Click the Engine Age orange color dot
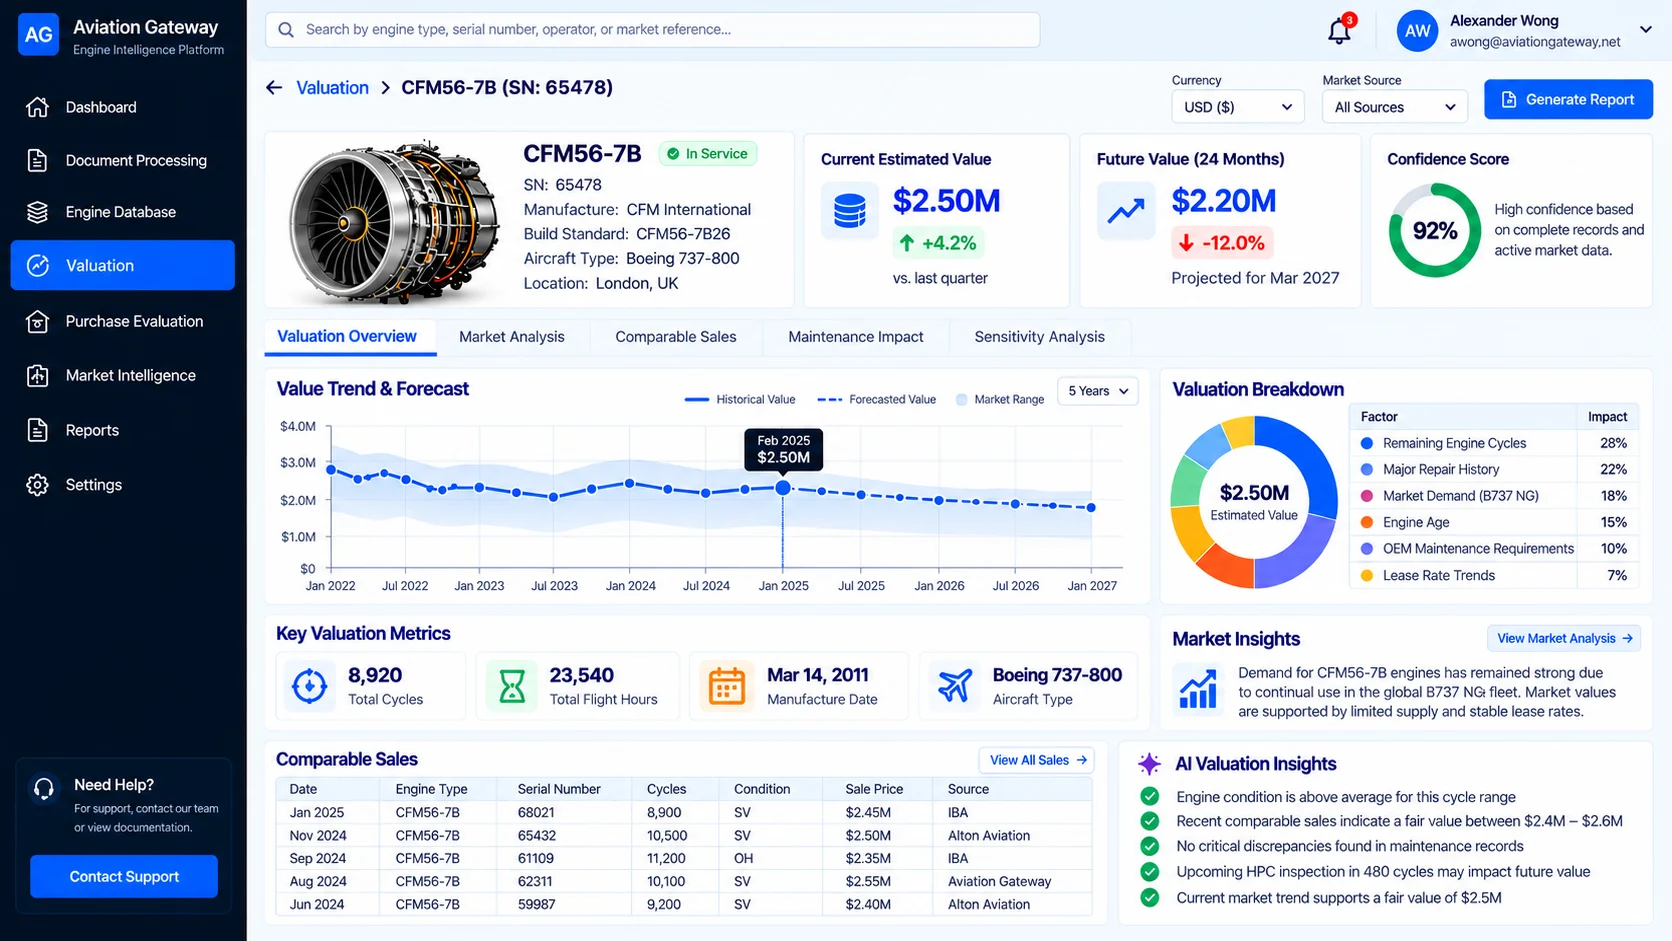Image resolution: width=1672 pixels, height=941 pixels. [1367, 522]
